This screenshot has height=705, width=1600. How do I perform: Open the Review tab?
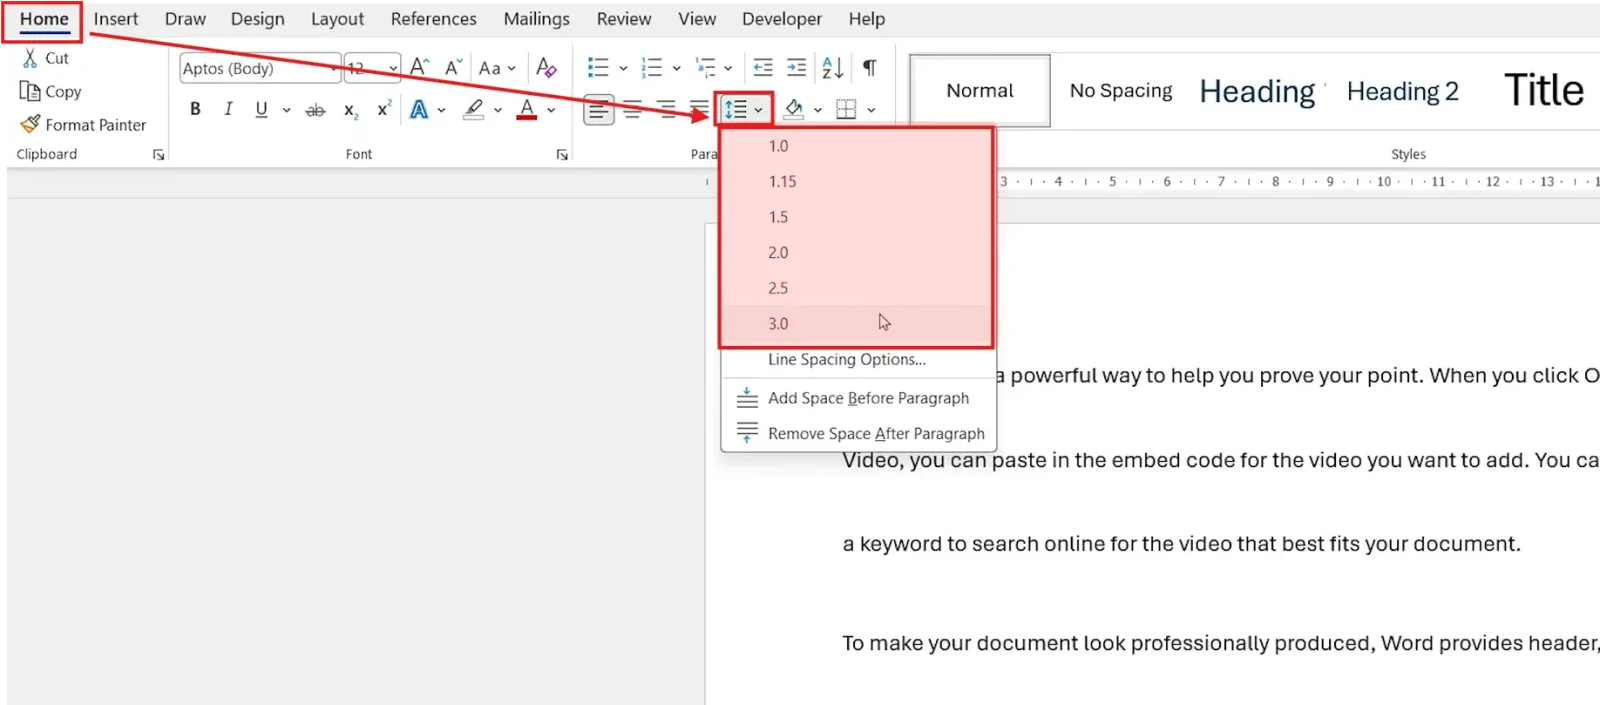[x=623, y=19]
